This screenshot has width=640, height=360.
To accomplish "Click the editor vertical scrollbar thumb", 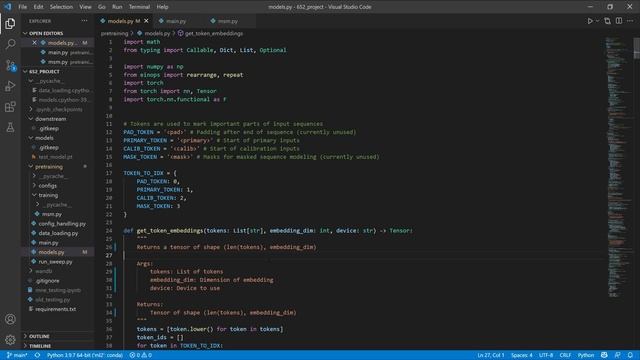I will tap(636, 48).
